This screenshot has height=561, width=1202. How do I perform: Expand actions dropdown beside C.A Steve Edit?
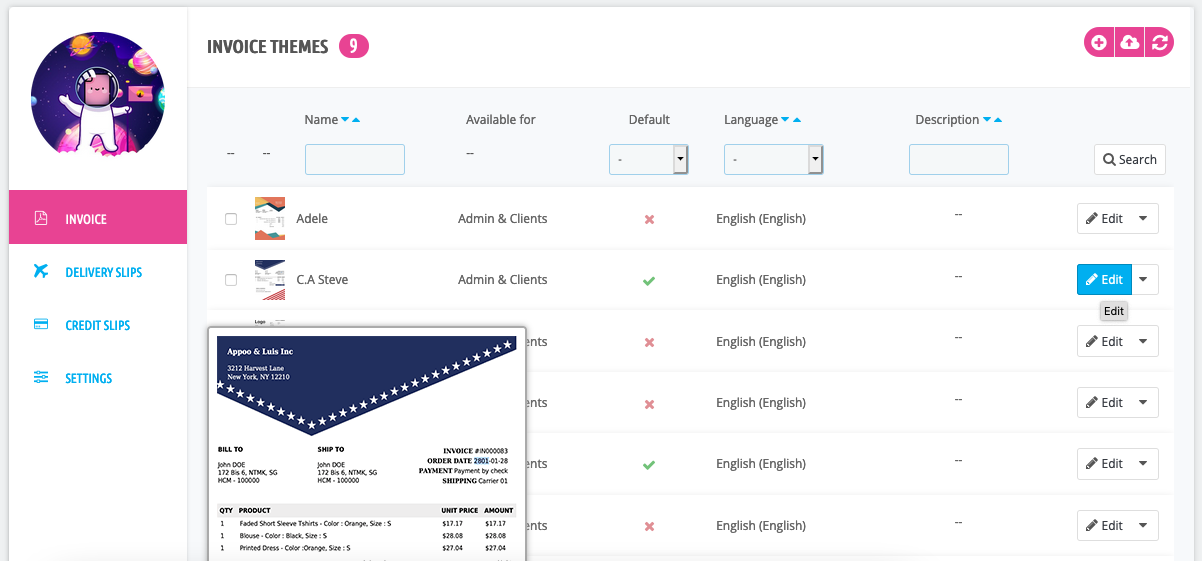click(x=1144, y=280)
